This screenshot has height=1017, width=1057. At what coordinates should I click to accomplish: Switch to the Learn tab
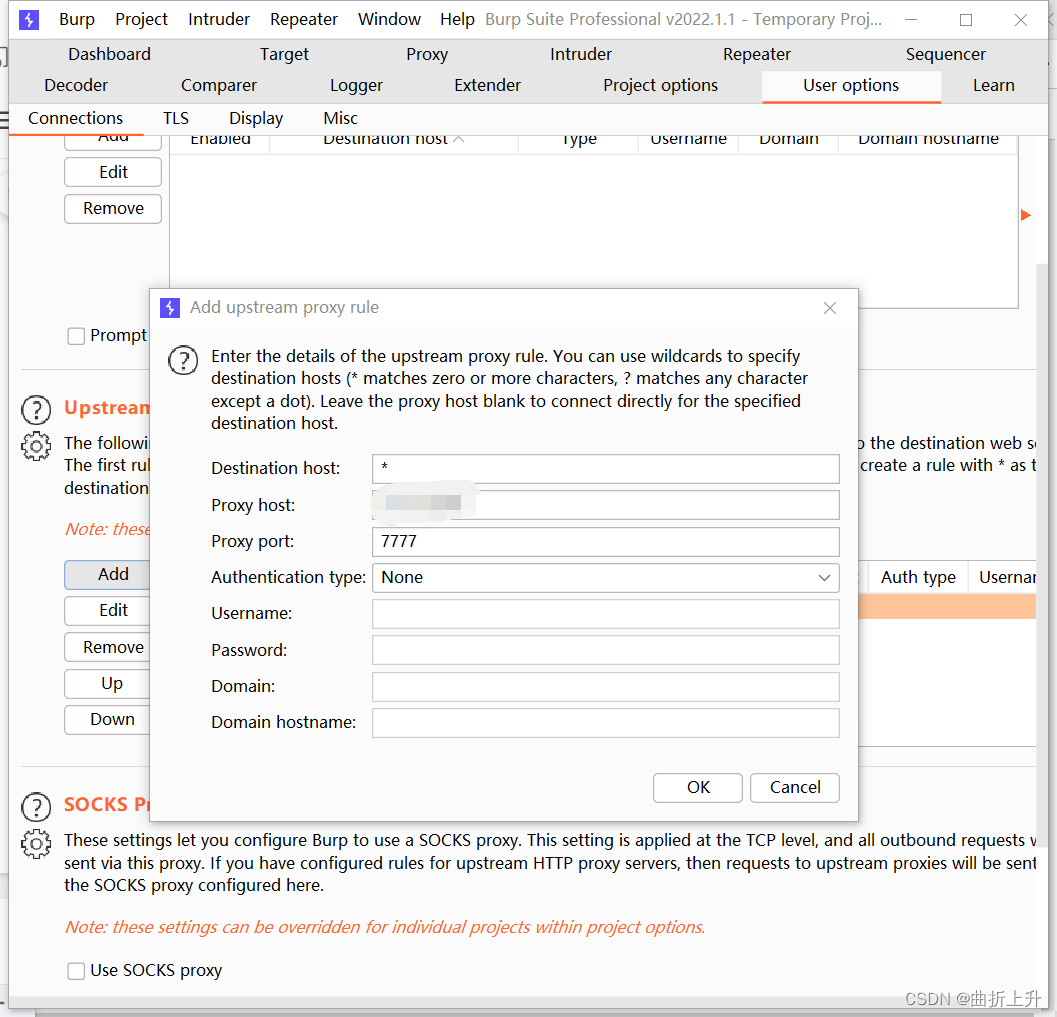(x=993, y=85)
